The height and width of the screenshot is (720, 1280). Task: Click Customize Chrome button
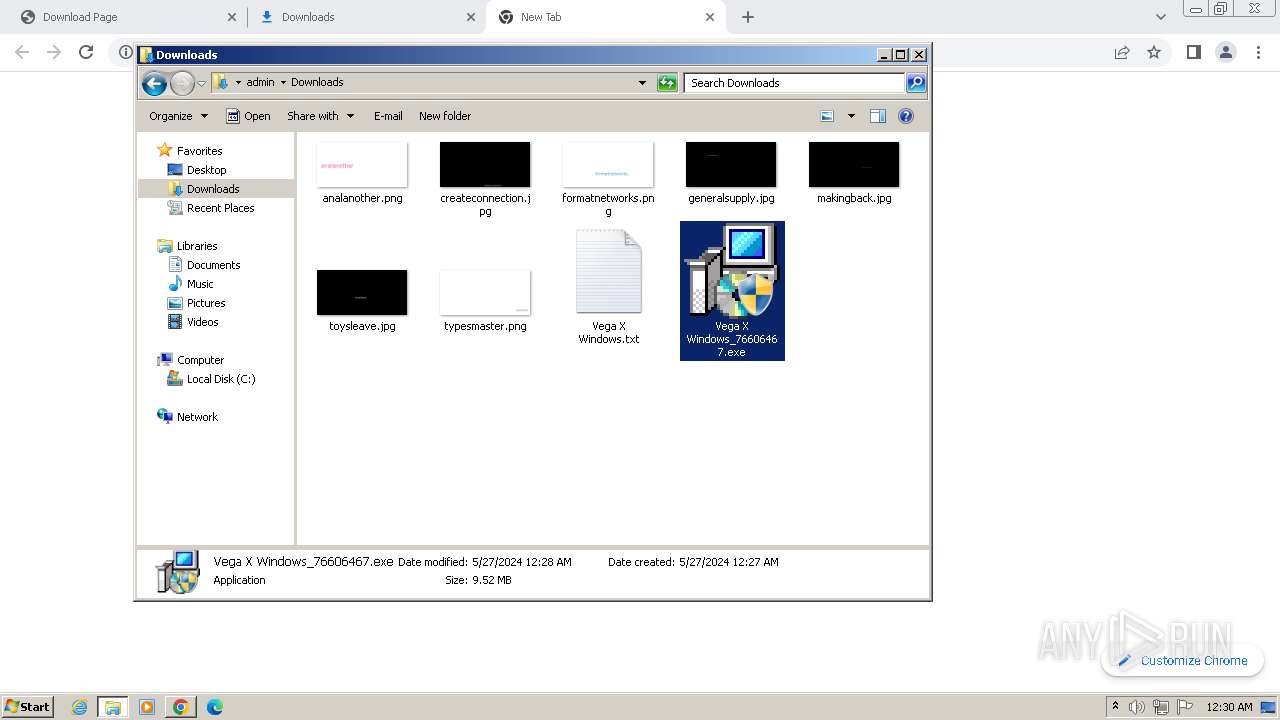(1183, 660)
